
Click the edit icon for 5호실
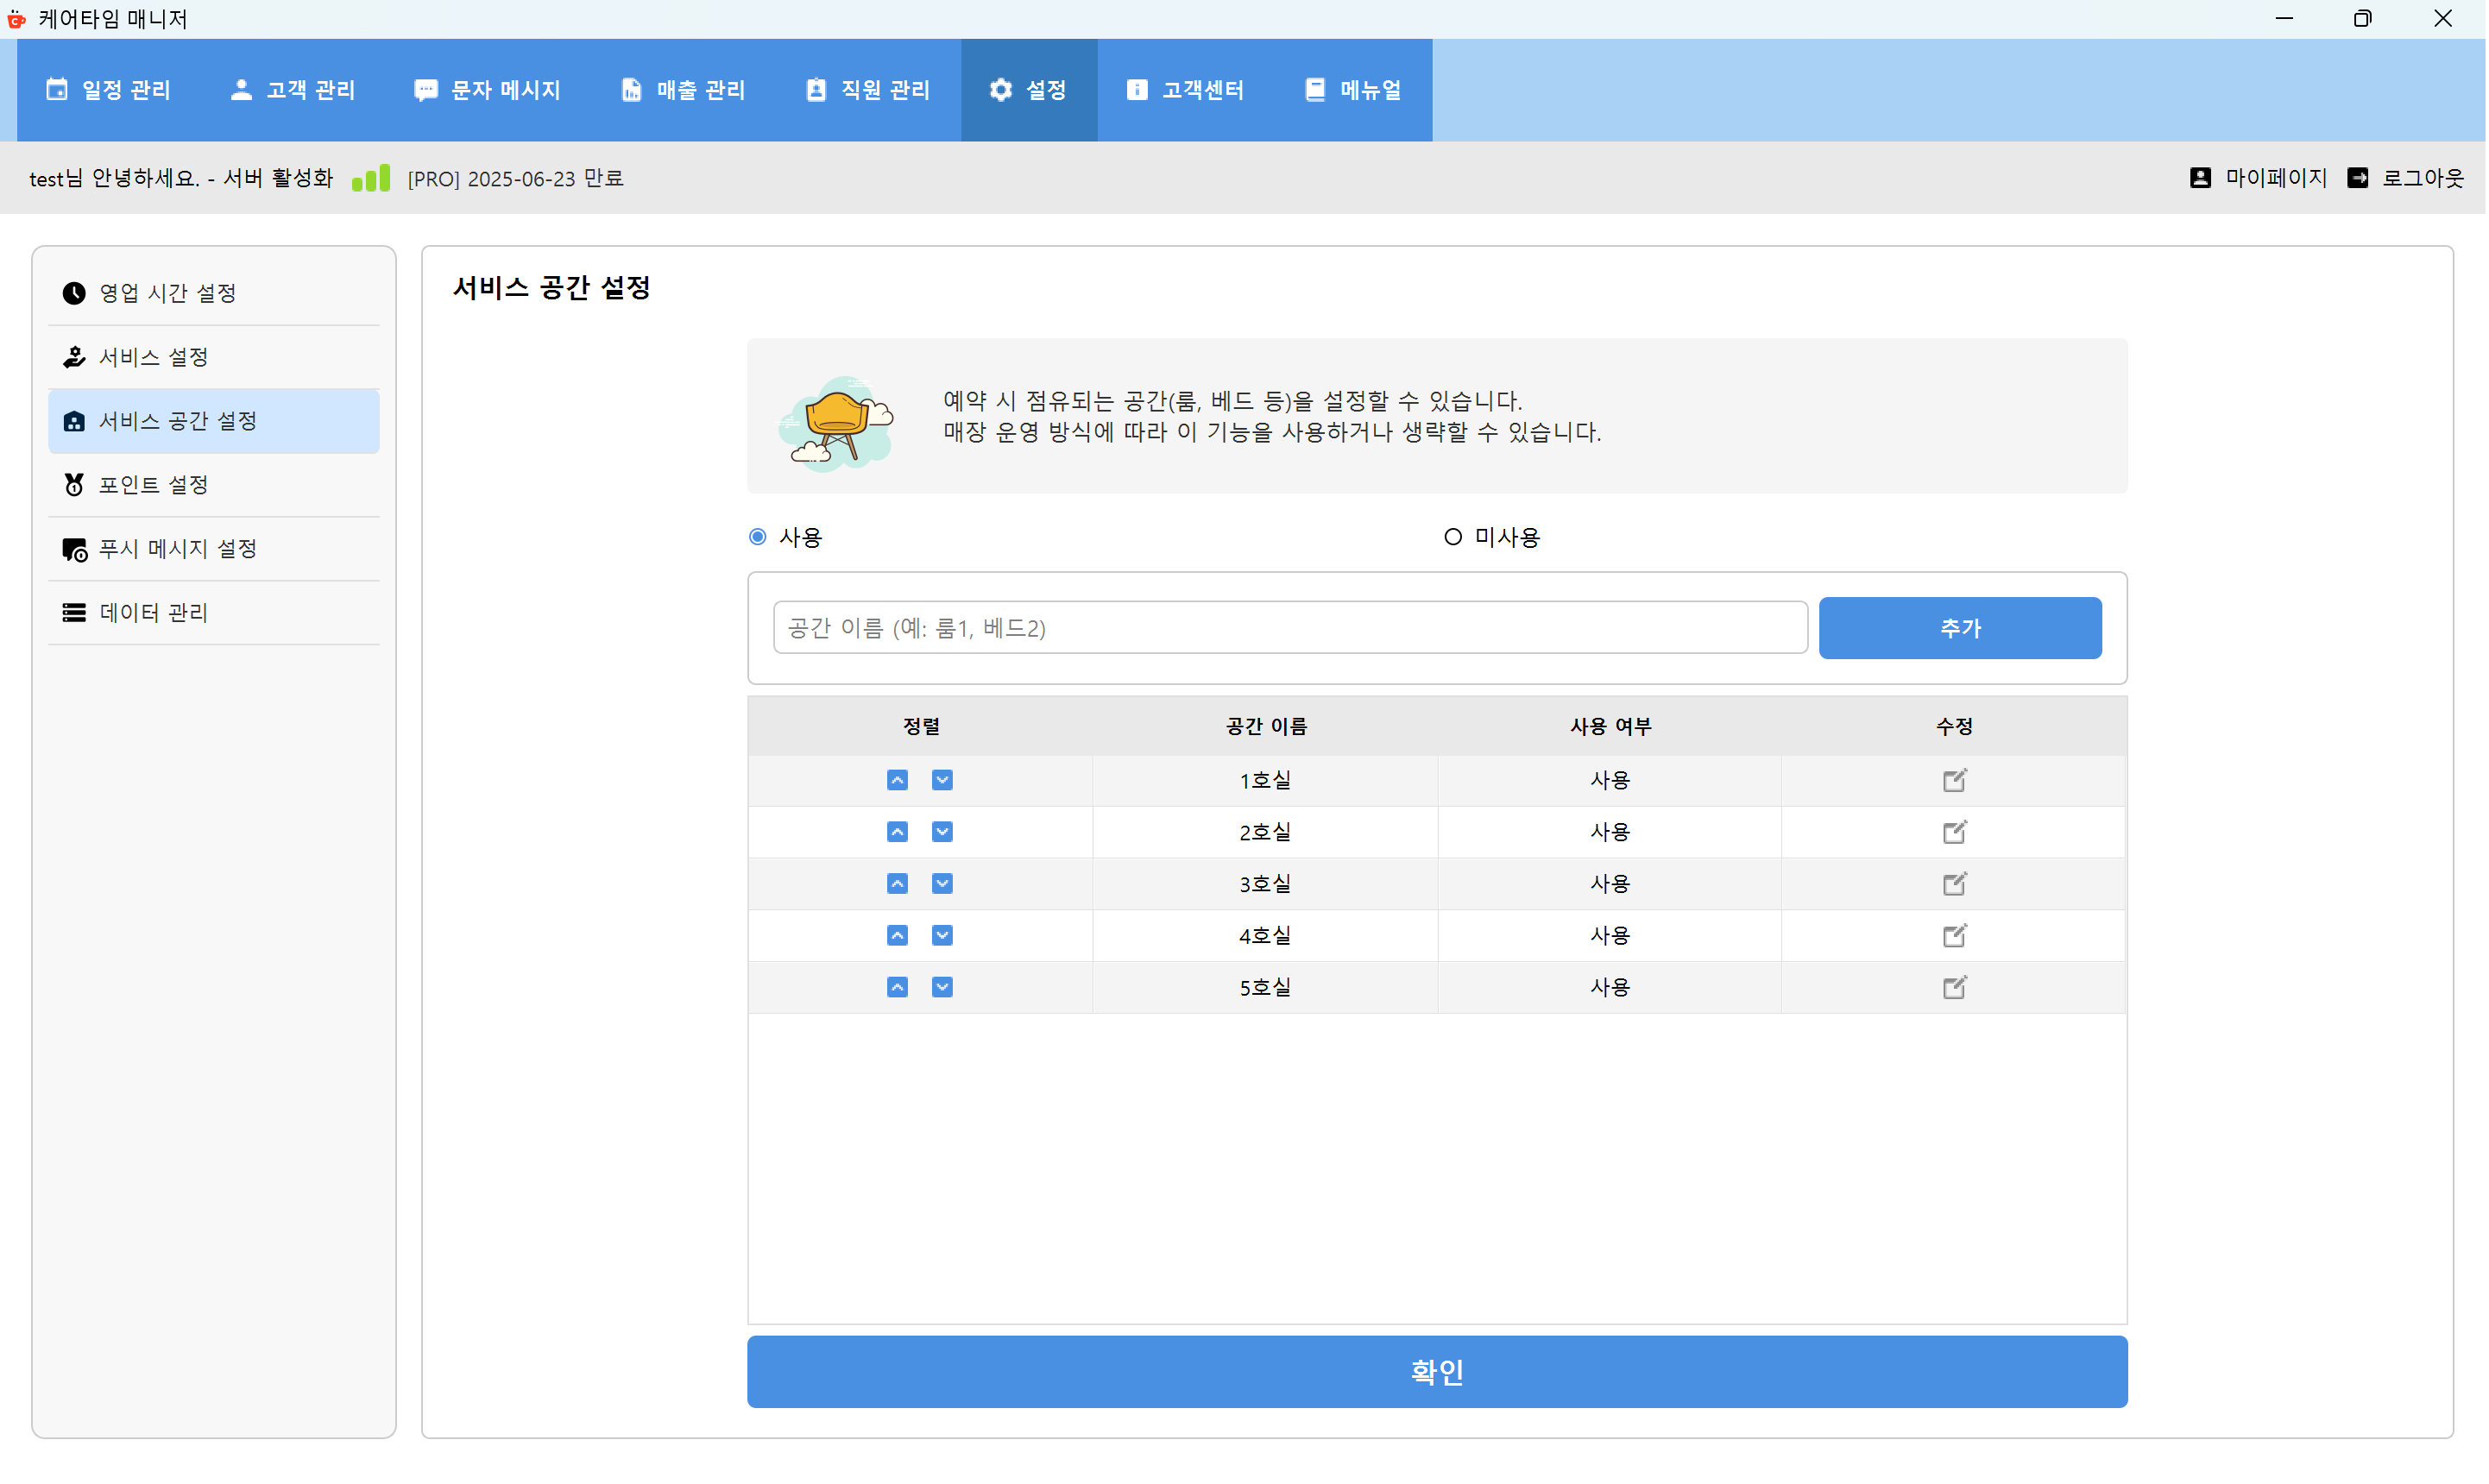click(x=1954, y=987)
